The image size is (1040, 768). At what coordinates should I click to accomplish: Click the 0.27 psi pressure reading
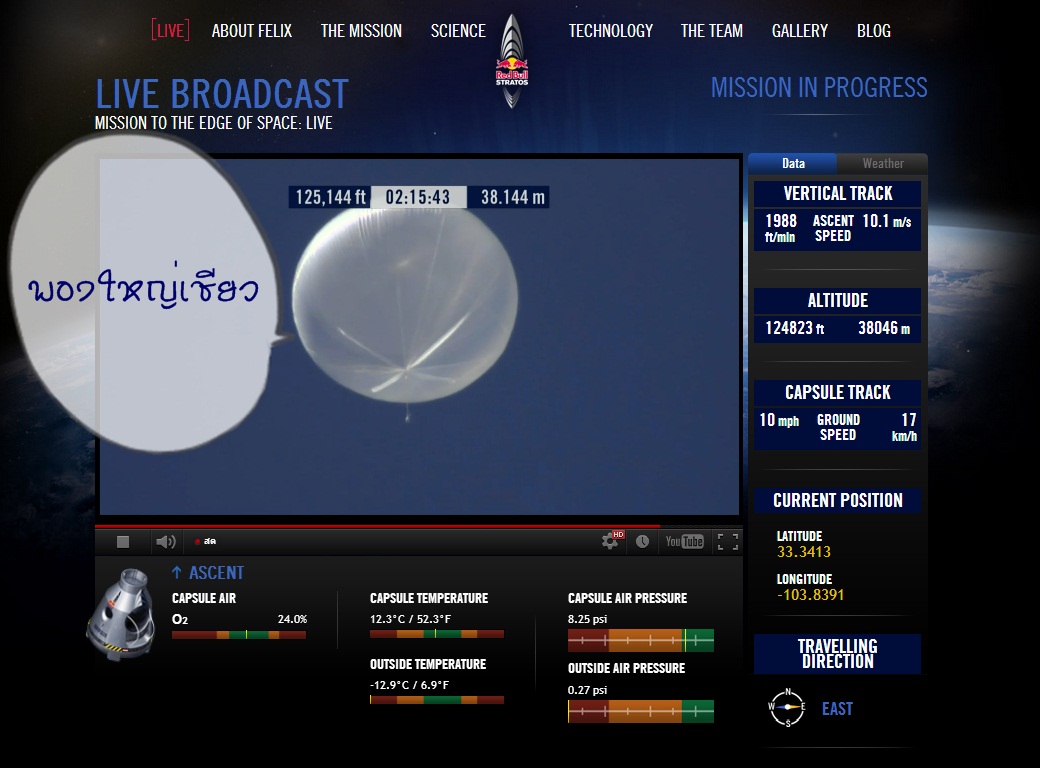(x=588, y=690)
